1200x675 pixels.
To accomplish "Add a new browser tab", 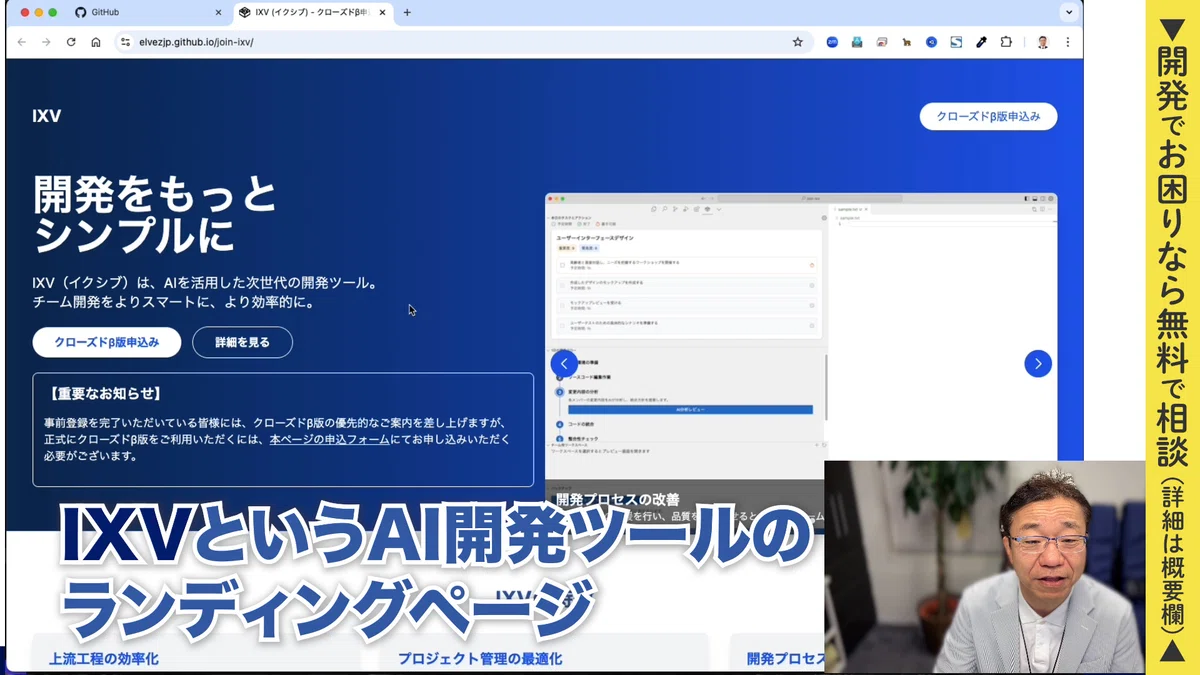I will click(407, 13).
